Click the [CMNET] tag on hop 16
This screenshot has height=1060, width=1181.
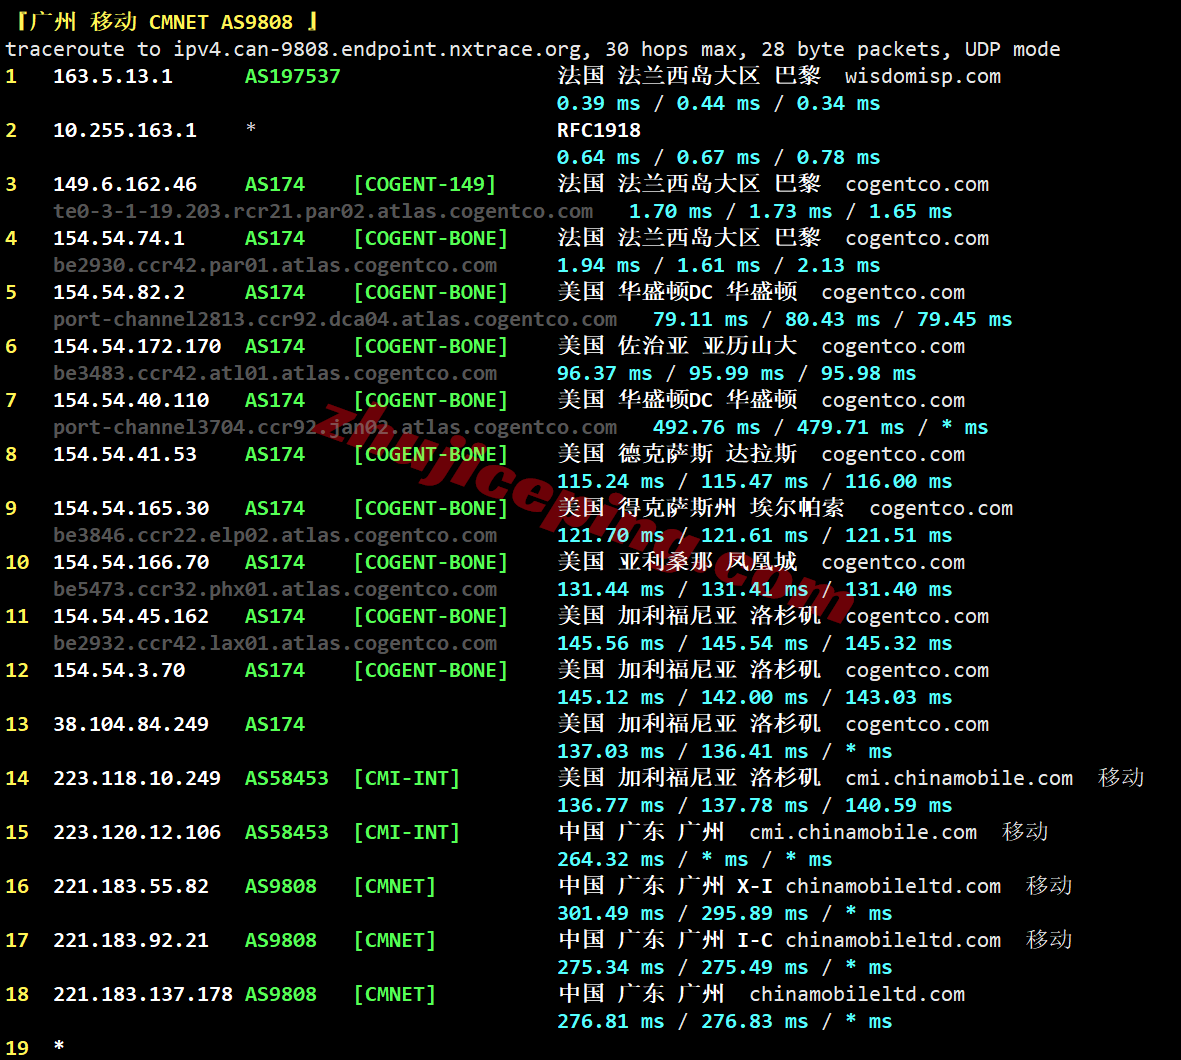click(x=395, y=887)
